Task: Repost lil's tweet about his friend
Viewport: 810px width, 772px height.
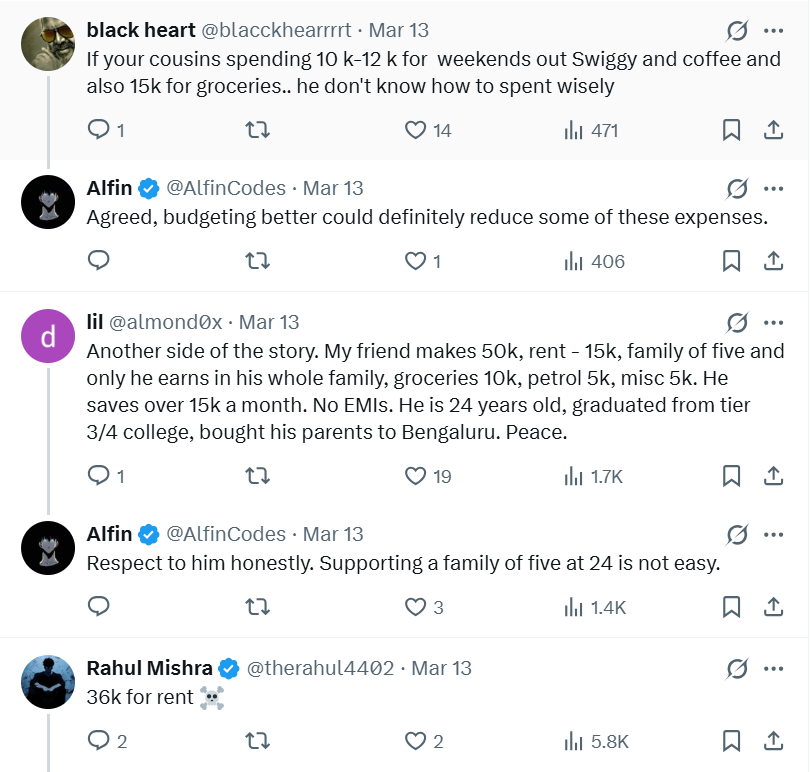Action: tap(258, 476)
